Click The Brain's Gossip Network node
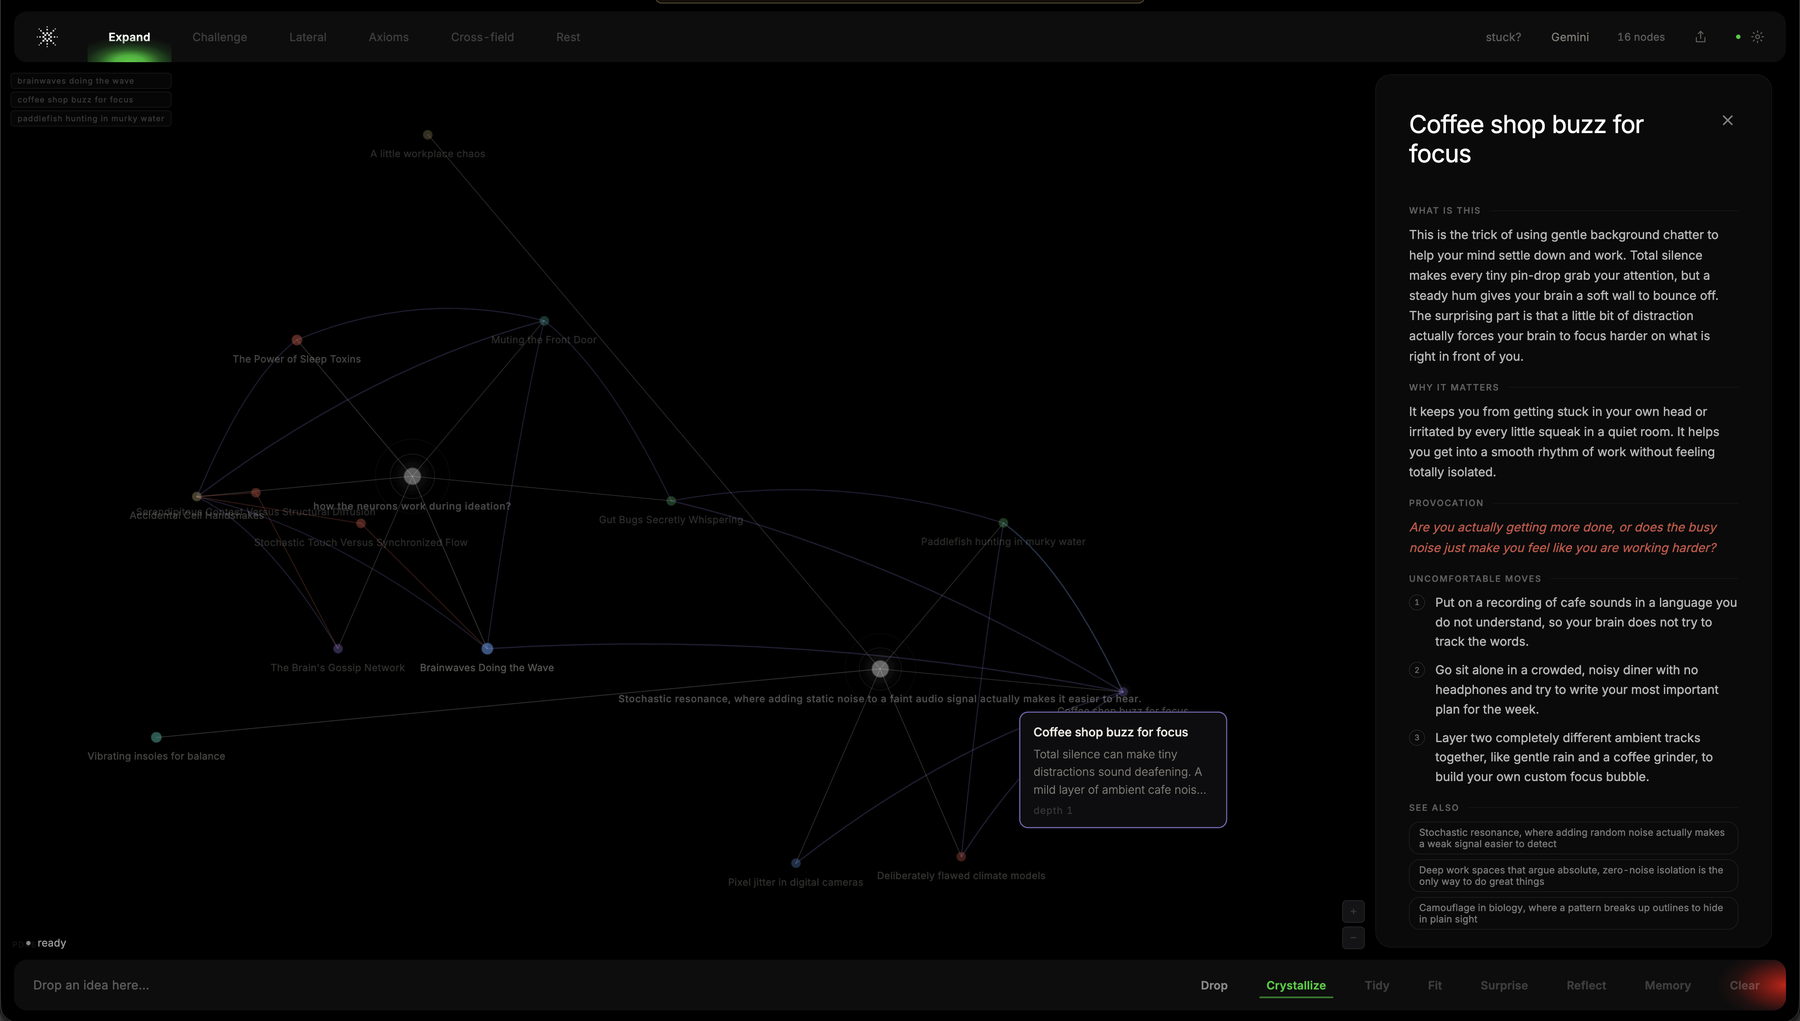The image size is (1800, 1021). 338,648
